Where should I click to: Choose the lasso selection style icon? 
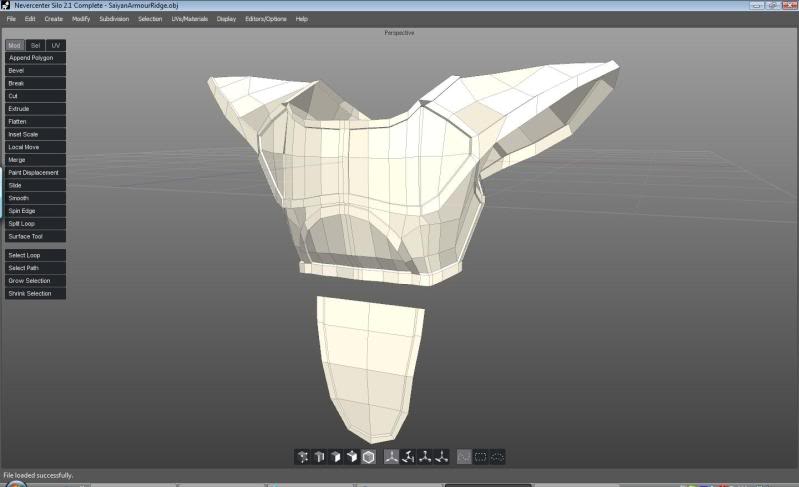[497, 457]
